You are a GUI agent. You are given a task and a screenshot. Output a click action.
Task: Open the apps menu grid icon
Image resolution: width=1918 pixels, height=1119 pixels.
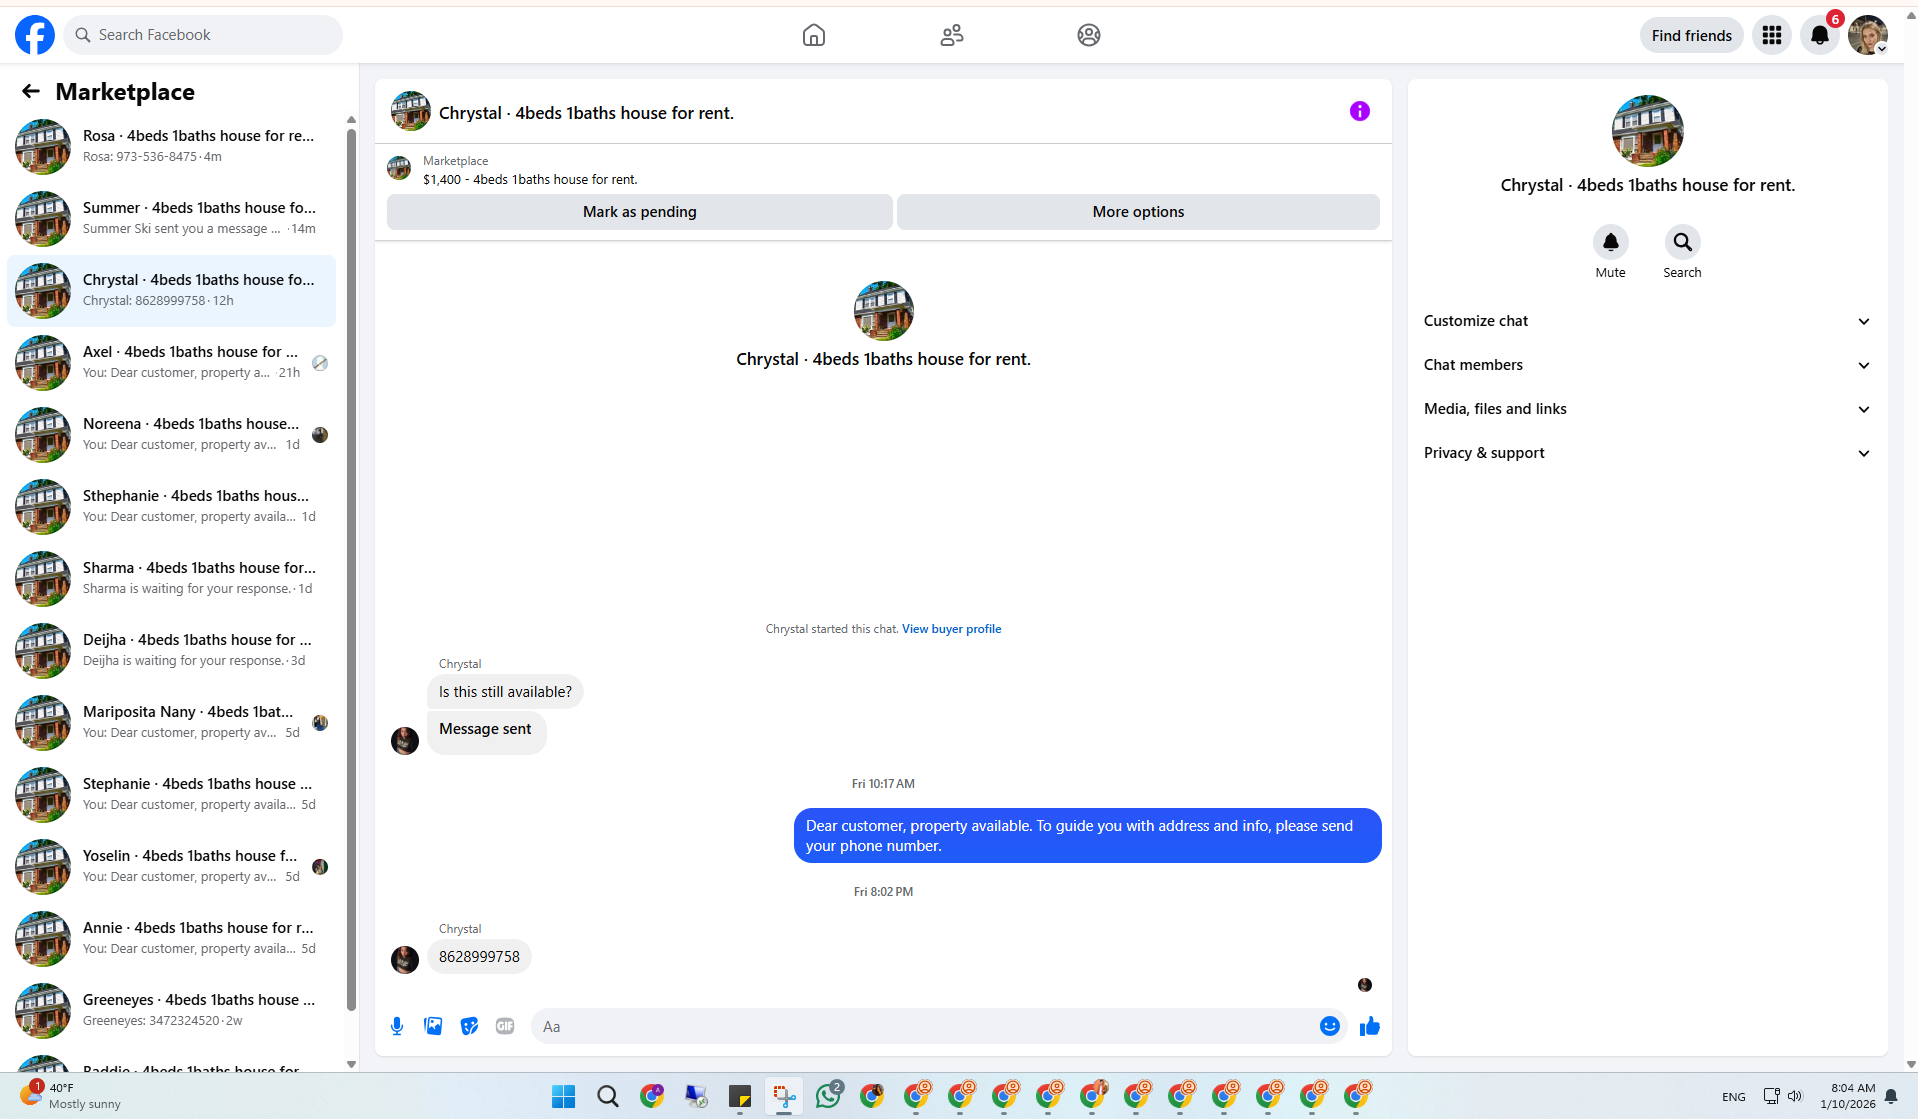[1772, 35]
